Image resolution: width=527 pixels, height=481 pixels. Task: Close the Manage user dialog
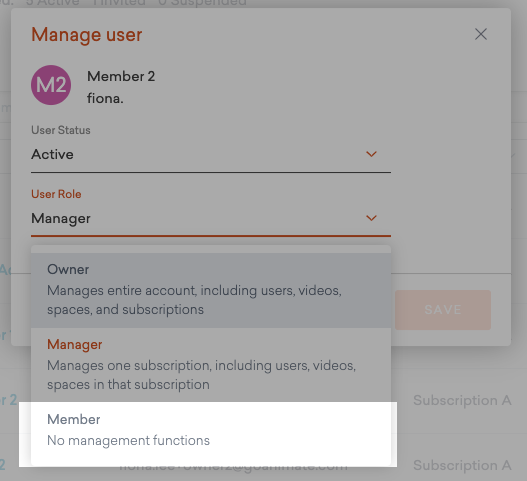pos(481,34)
